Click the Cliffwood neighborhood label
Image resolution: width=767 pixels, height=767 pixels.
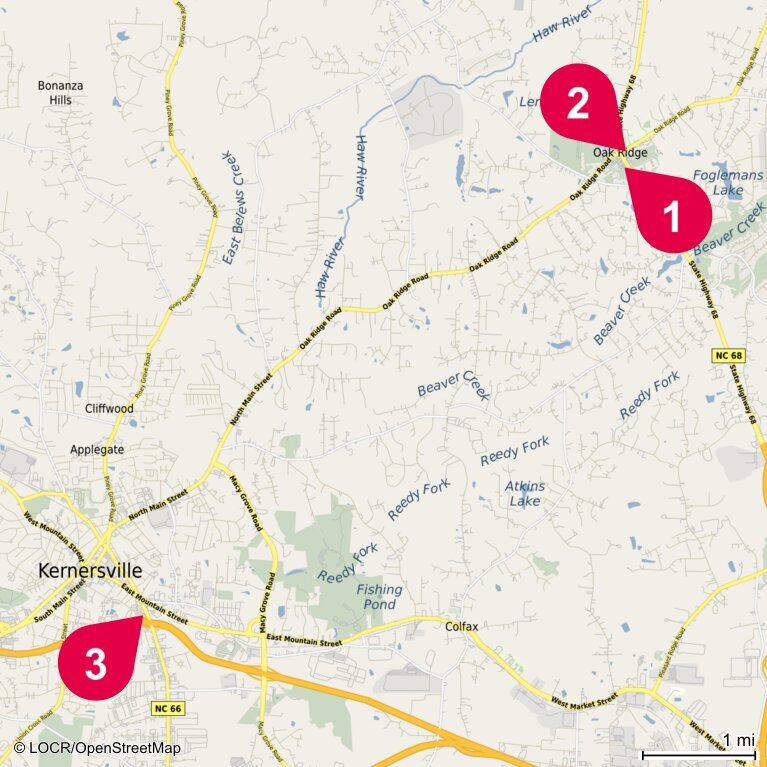pyautogui.click(x=109, y=408)
